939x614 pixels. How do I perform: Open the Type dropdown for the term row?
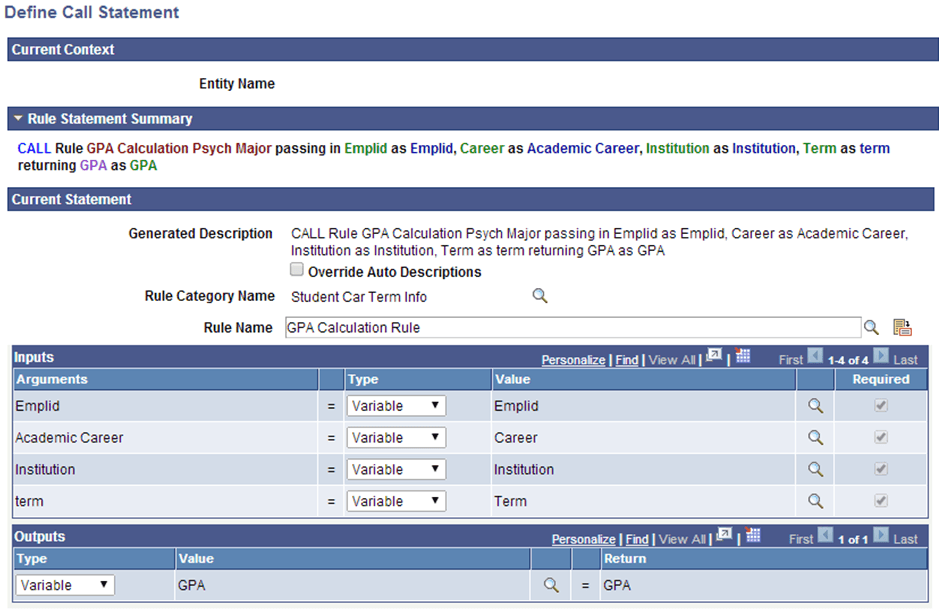(395, 500)
